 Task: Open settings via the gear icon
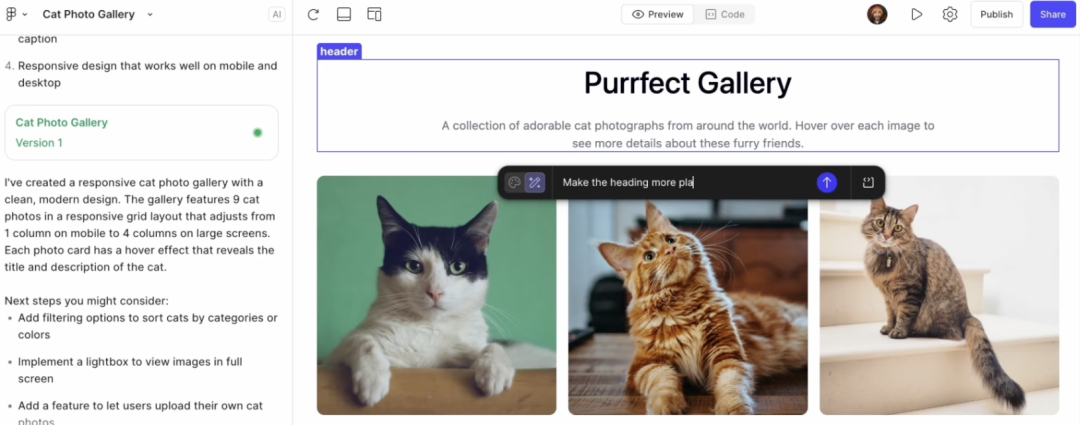click(949, 15)
